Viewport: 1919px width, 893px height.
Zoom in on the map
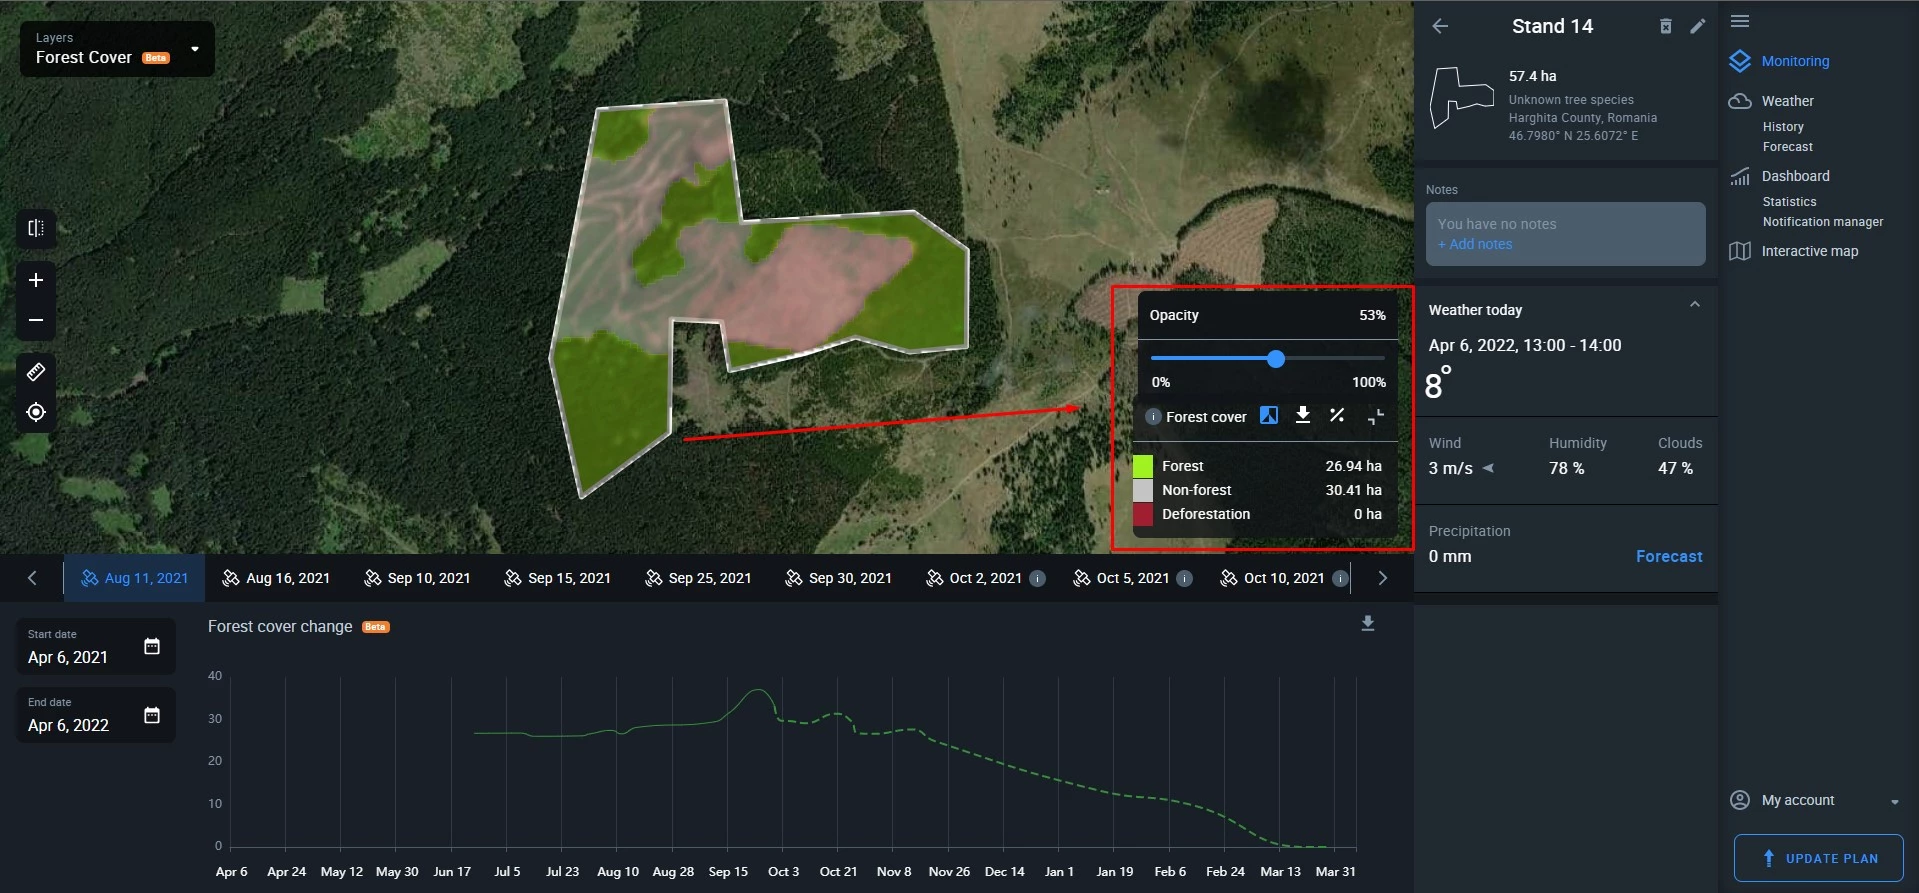click(36, 280)
